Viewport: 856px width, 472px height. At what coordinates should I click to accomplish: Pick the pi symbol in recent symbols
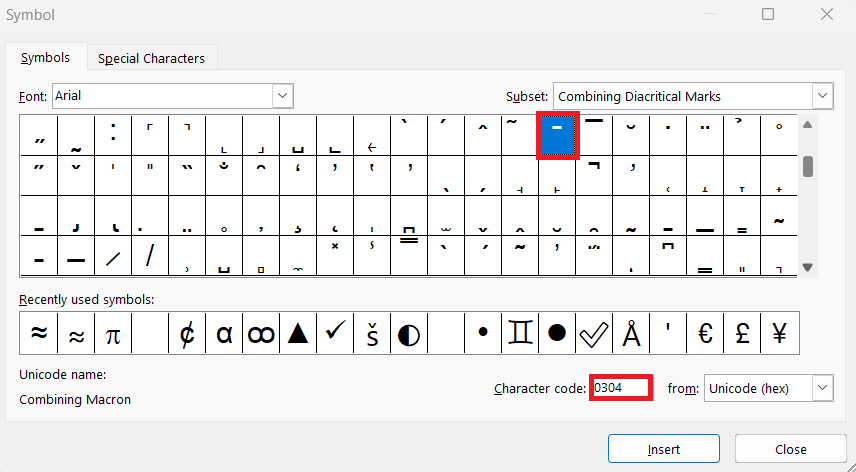(x=112, y=333)
